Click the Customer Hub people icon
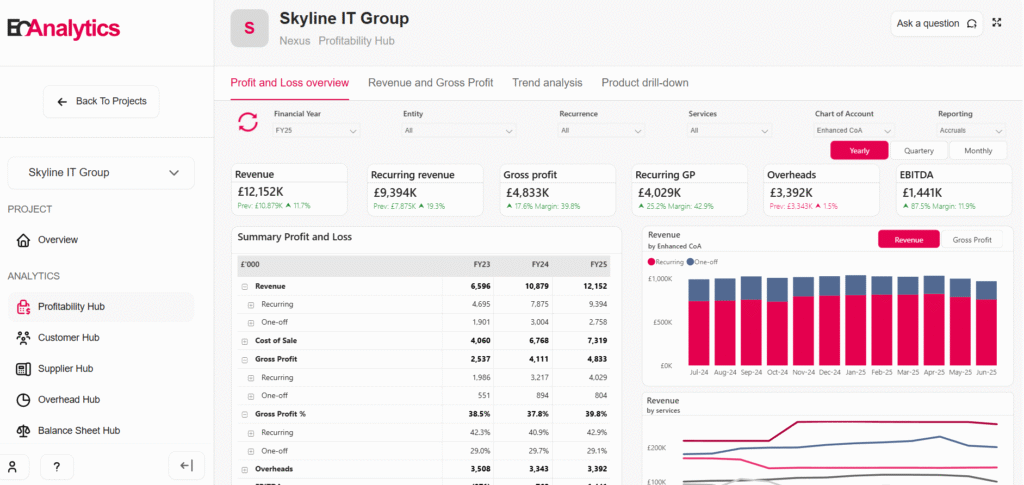Viewport: 1024px width, 485px height. [x=23, y=338]
